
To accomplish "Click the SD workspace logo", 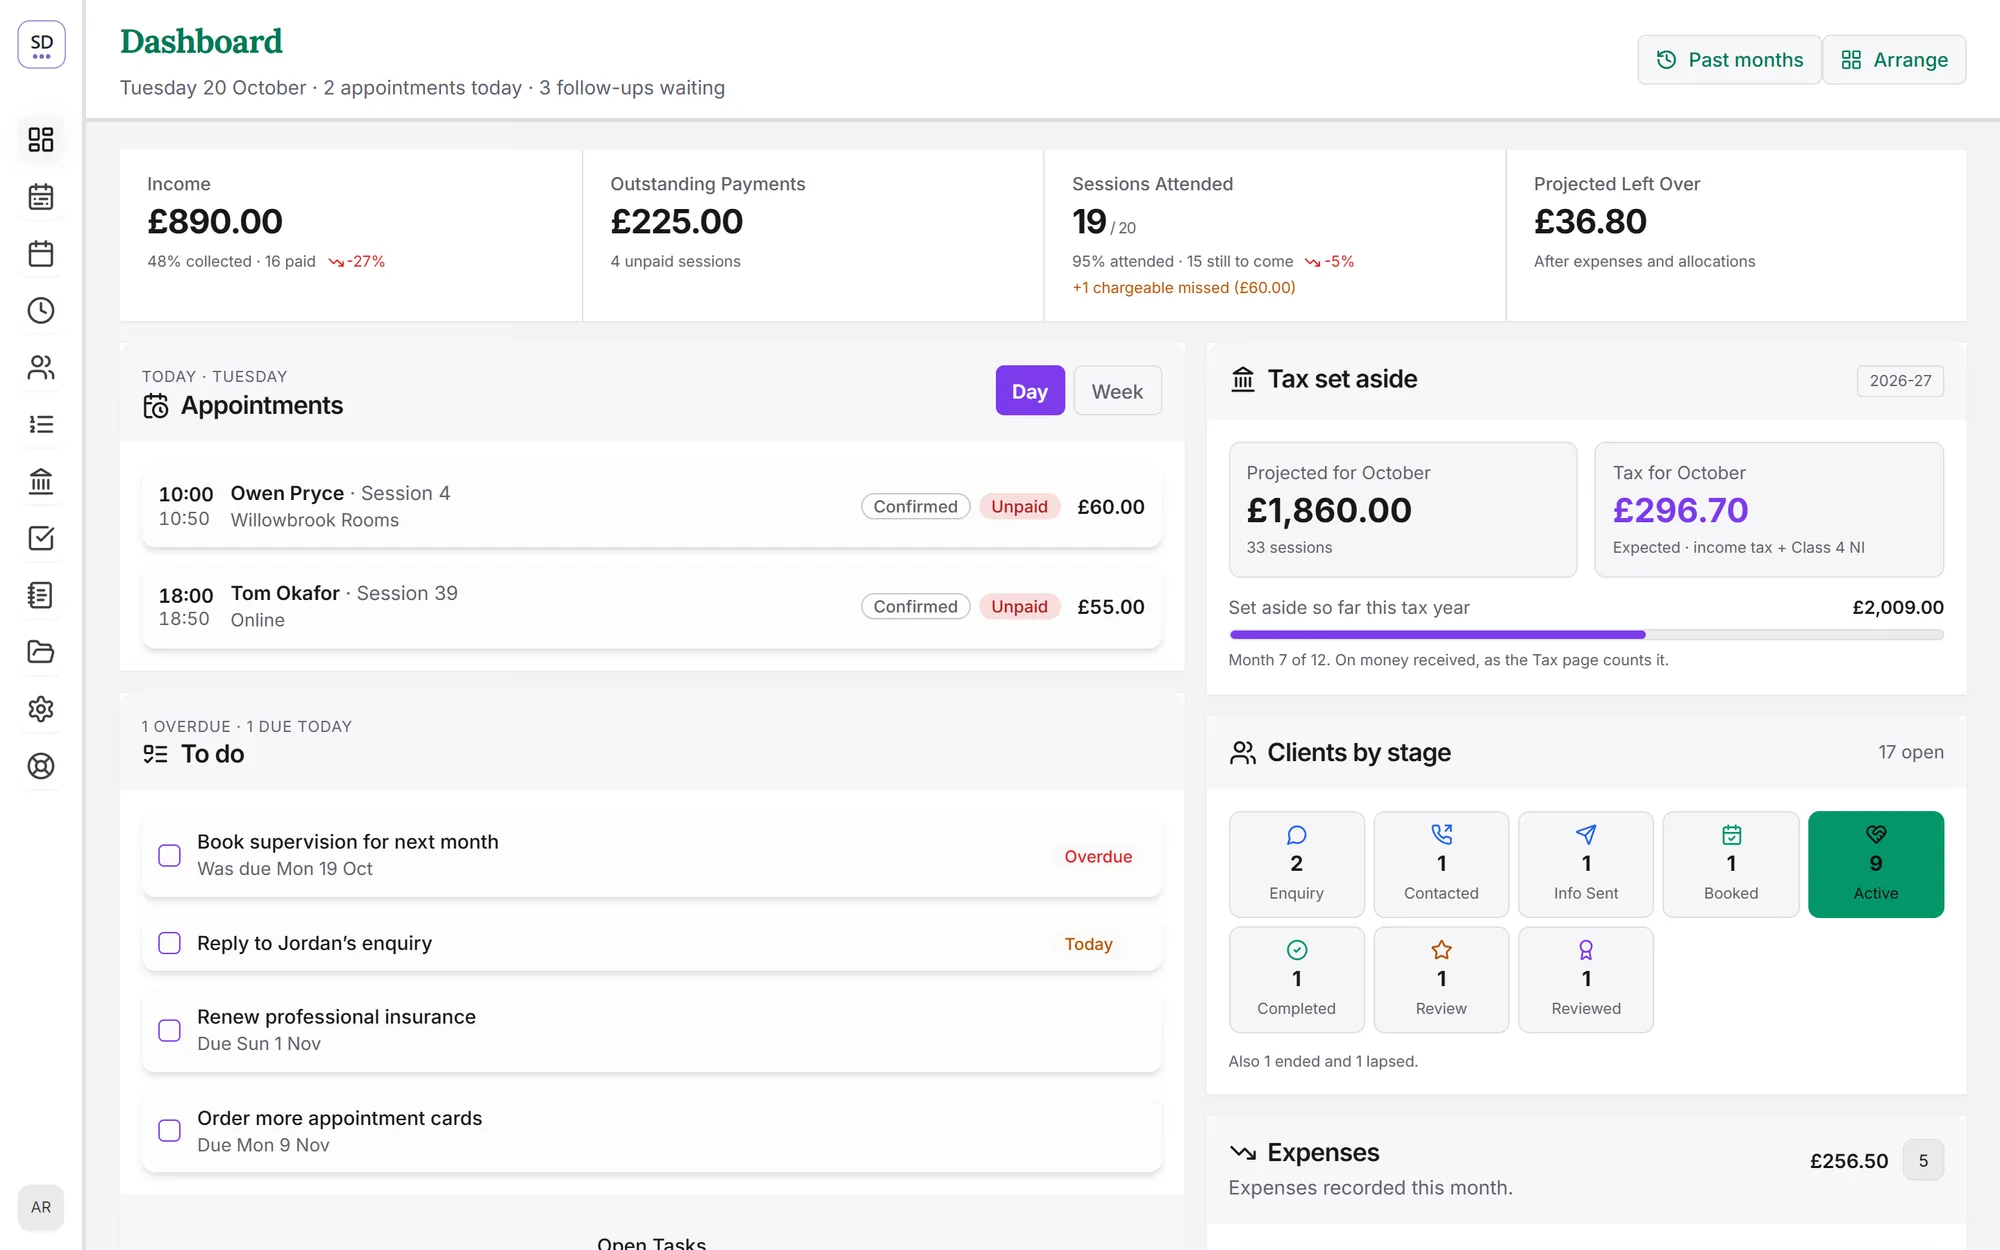I will 41,45.
